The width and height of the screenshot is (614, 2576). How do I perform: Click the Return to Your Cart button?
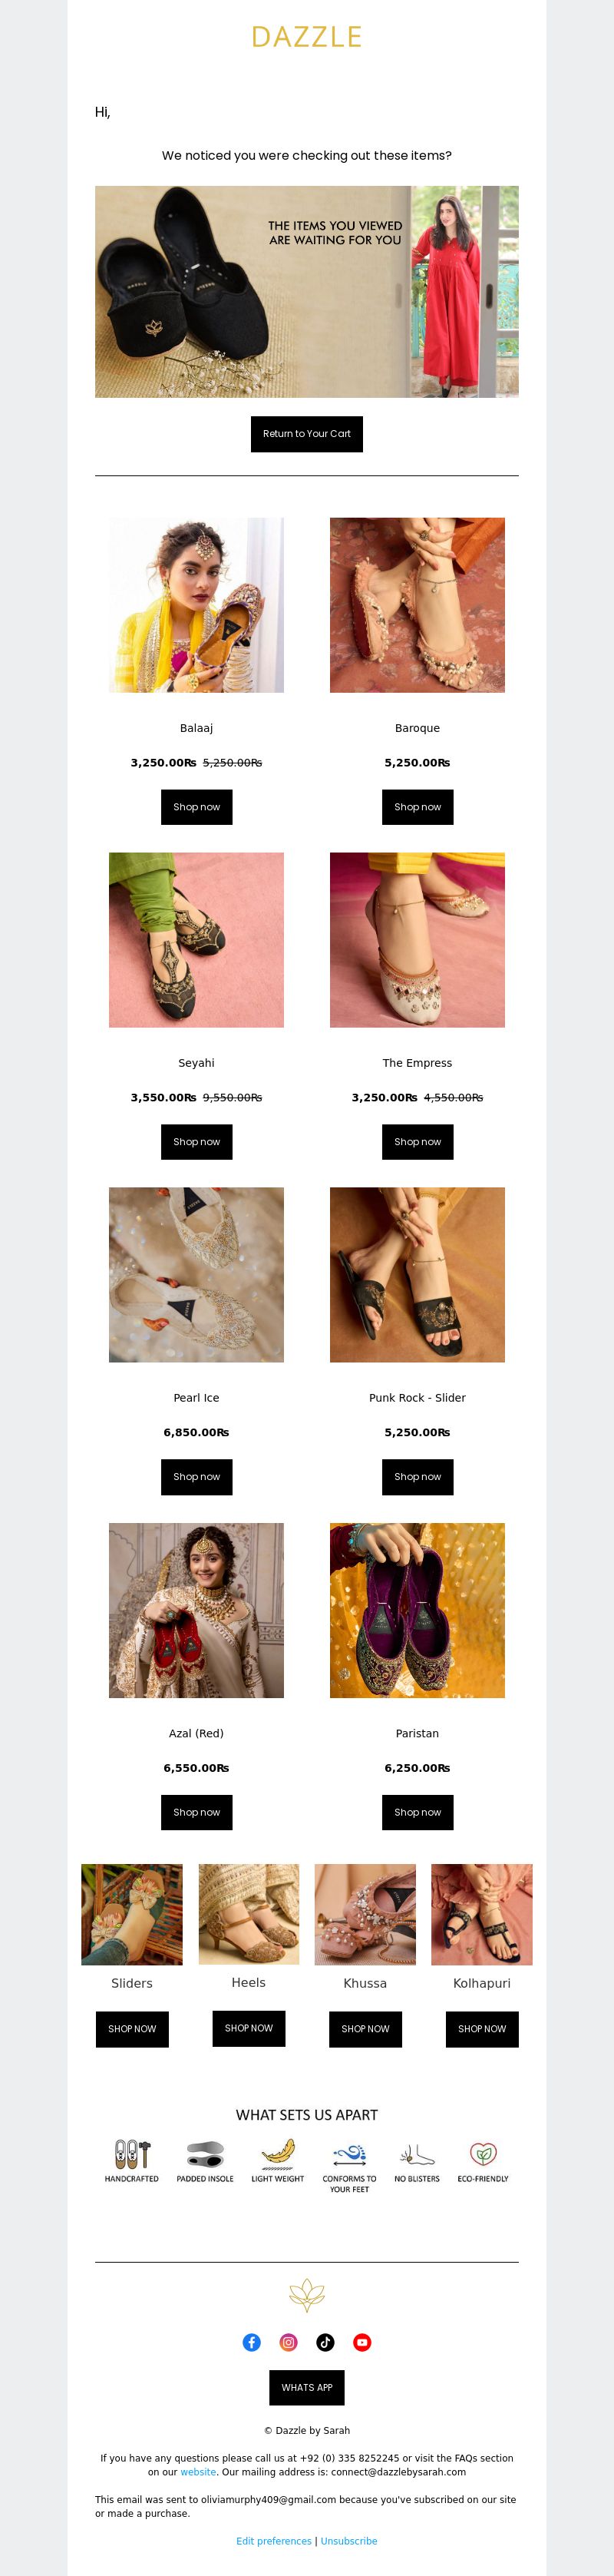tap(307, 434)
